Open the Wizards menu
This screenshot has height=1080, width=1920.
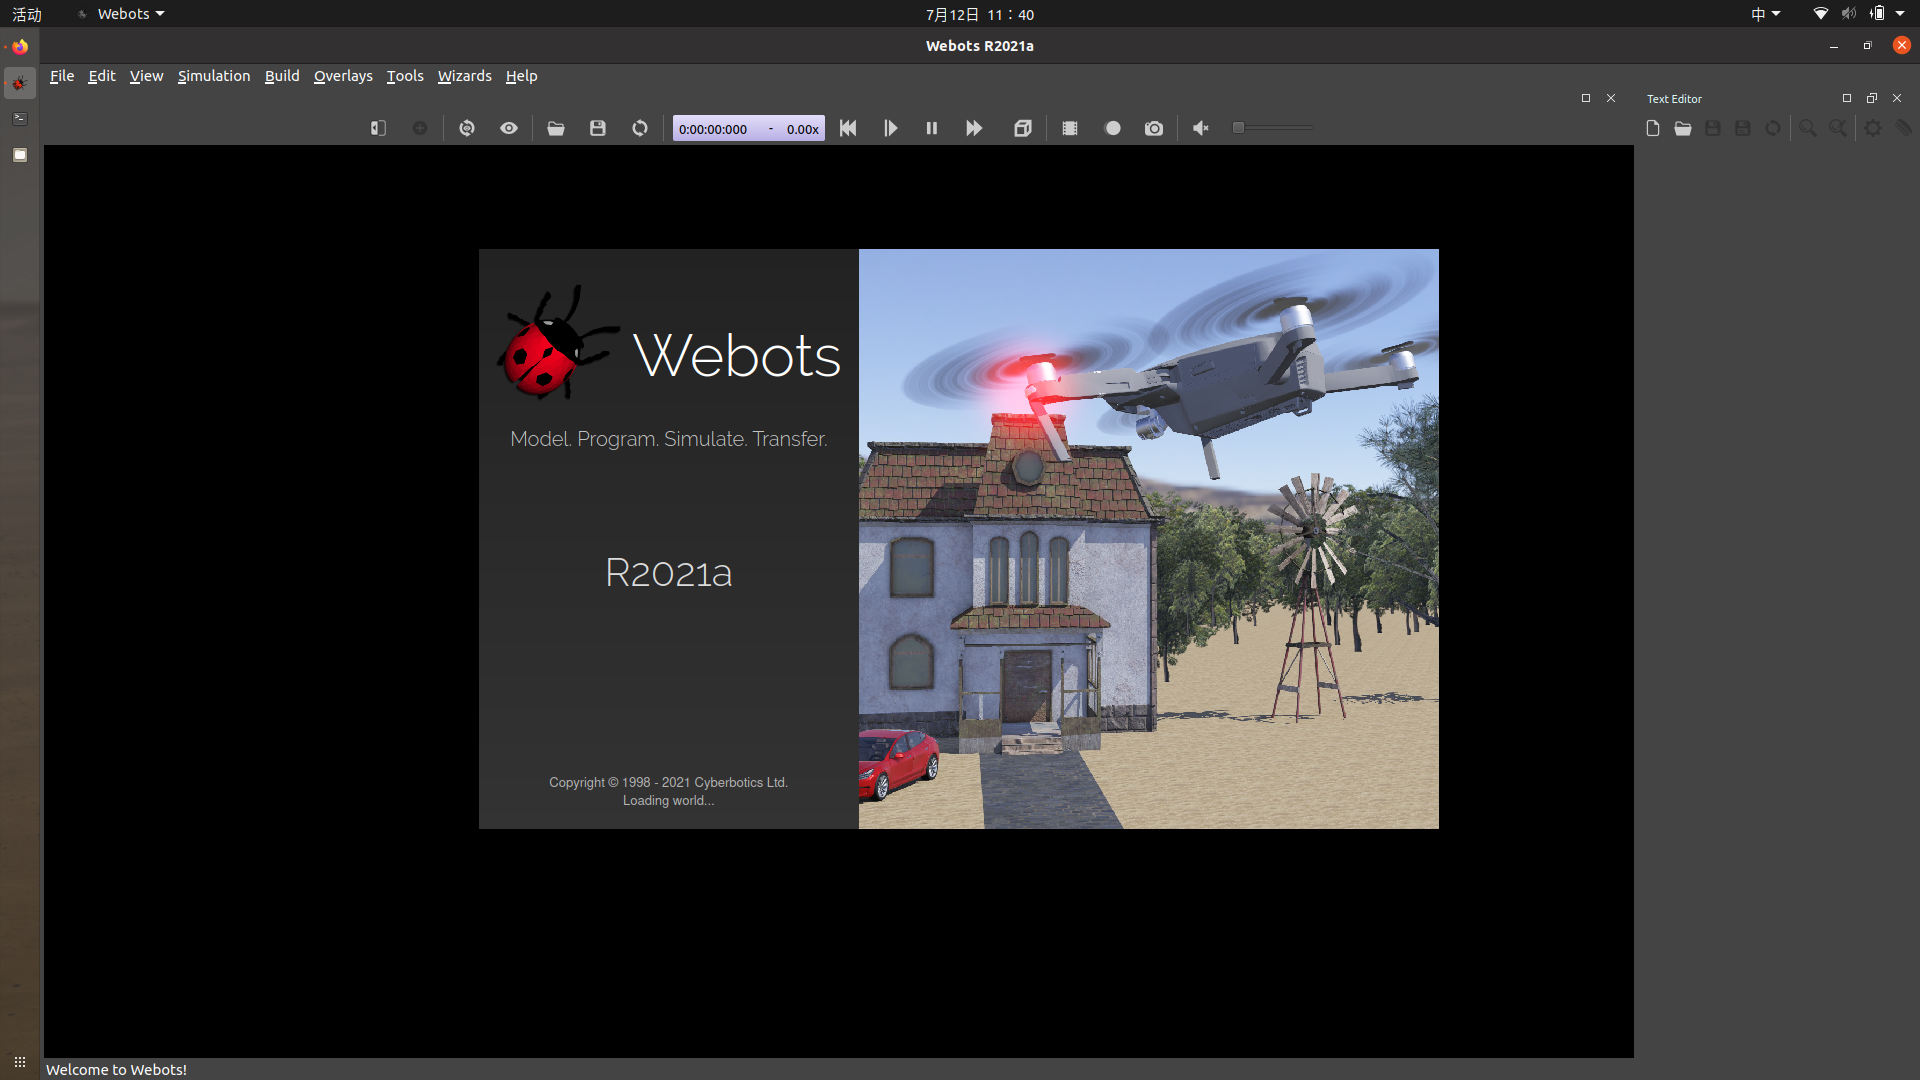click(464, 76)
